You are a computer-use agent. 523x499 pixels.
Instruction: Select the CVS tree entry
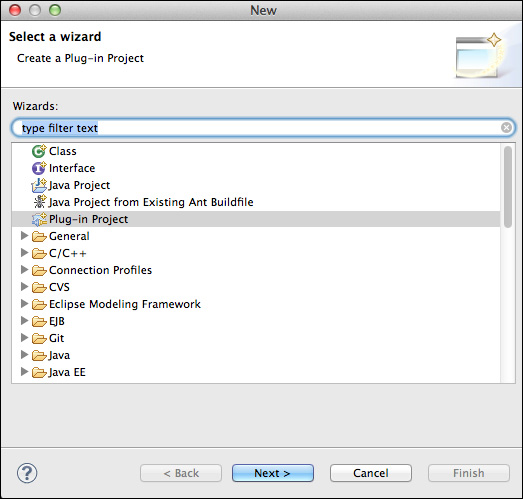(59, 287)
